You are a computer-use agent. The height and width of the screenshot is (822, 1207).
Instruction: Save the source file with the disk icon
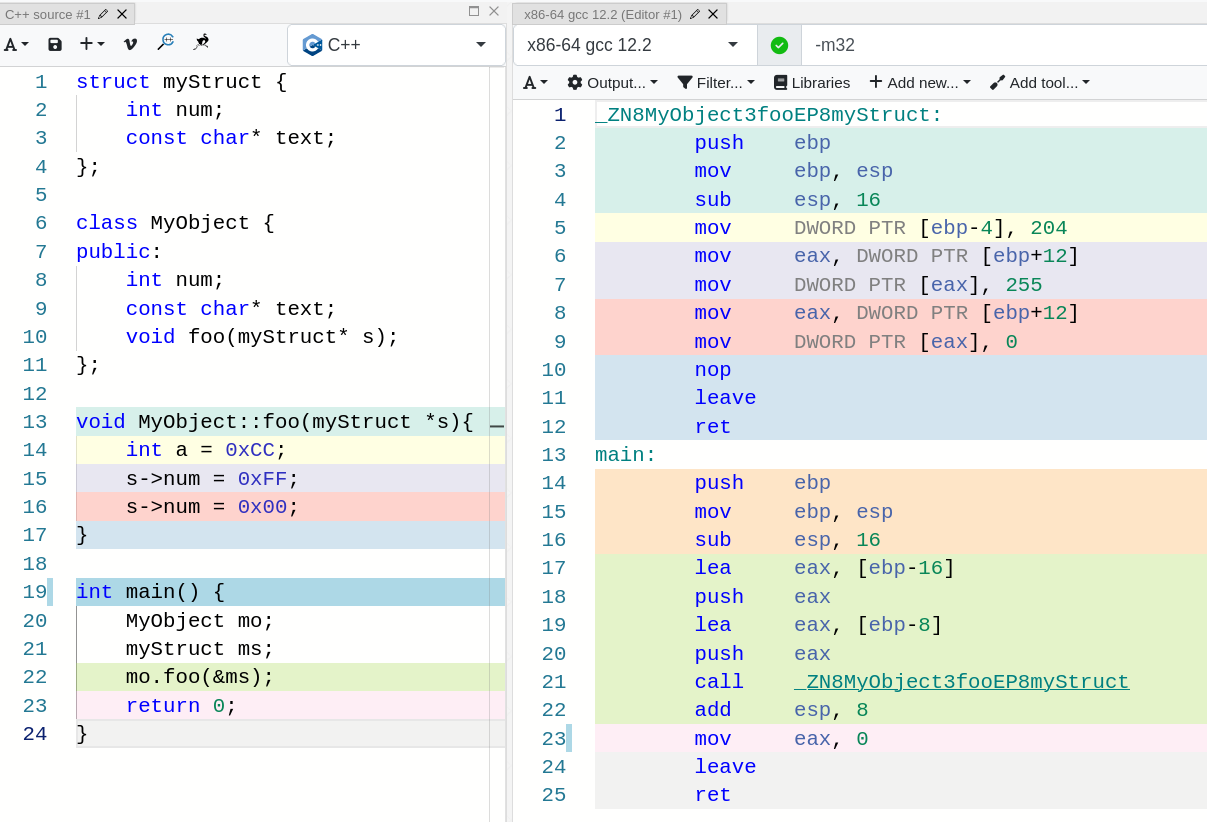[x=55, y=44]
